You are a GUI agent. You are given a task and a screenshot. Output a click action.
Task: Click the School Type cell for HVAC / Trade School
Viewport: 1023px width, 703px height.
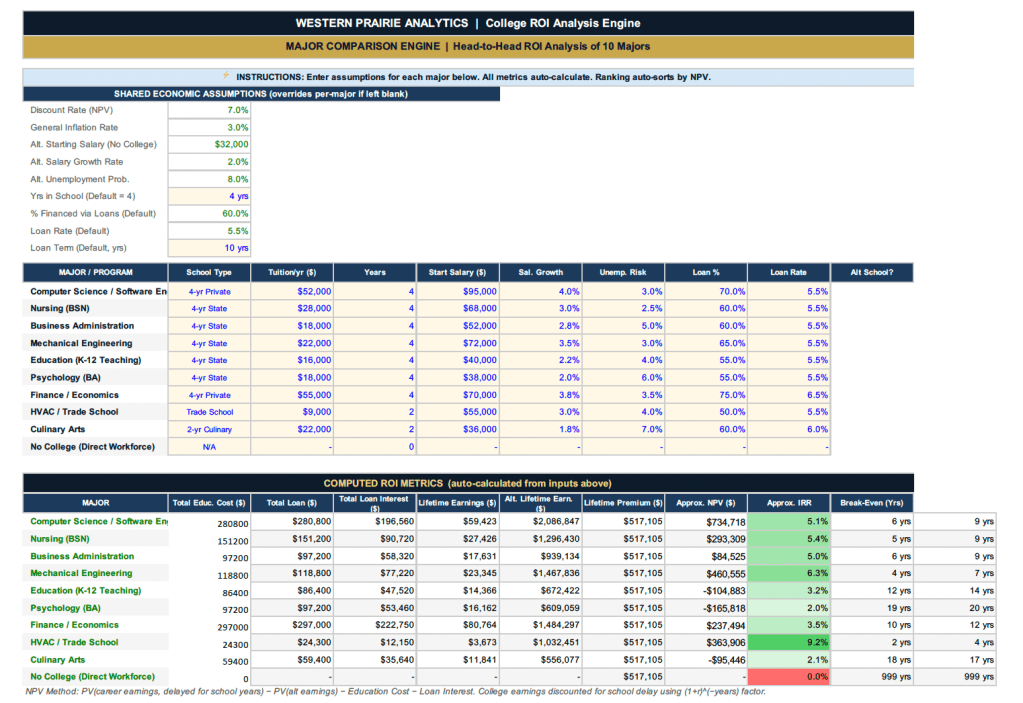pos(209,412)
